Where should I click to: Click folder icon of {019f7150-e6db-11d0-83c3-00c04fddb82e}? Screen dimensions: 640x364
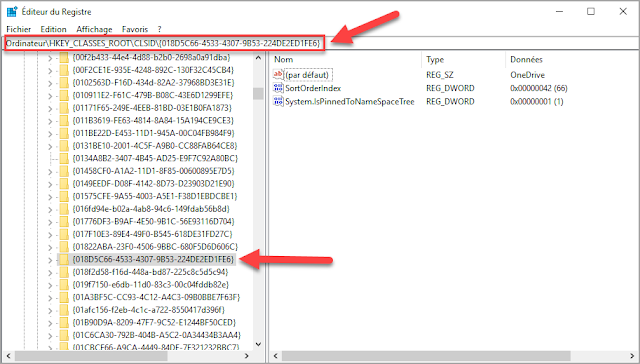coord(64,285)
